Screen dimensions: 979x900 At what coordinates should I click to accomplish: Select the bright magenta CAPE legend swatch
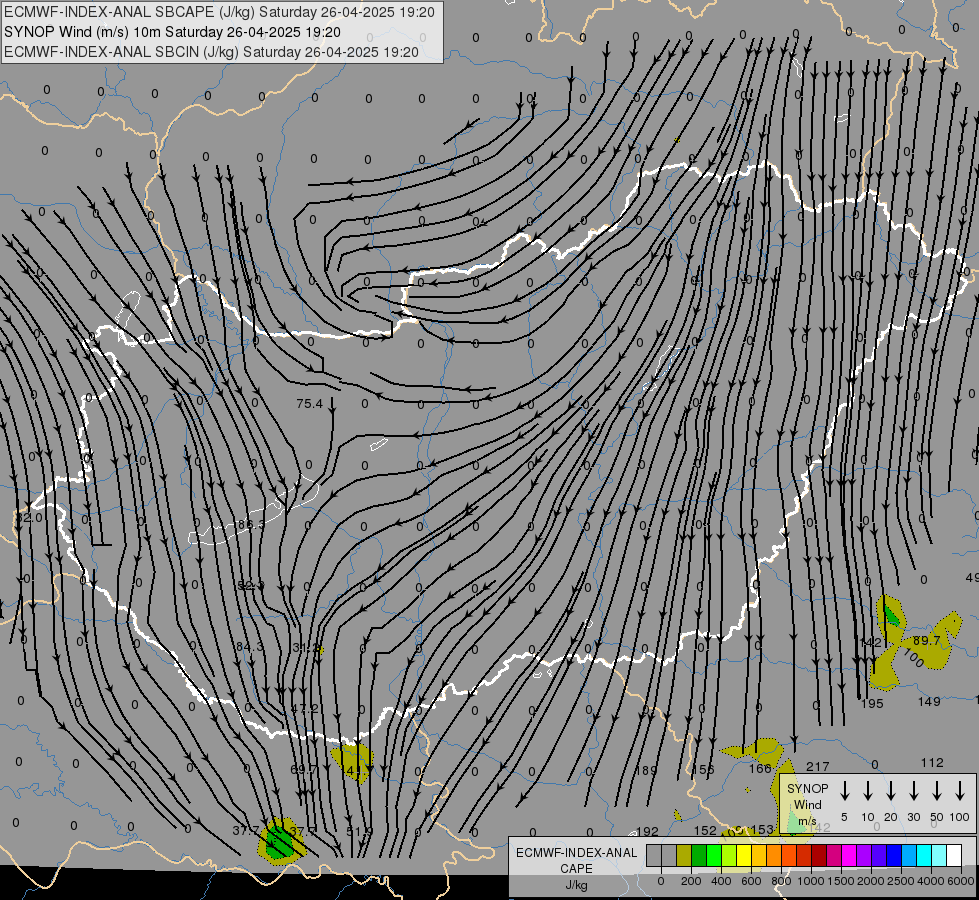849,856
